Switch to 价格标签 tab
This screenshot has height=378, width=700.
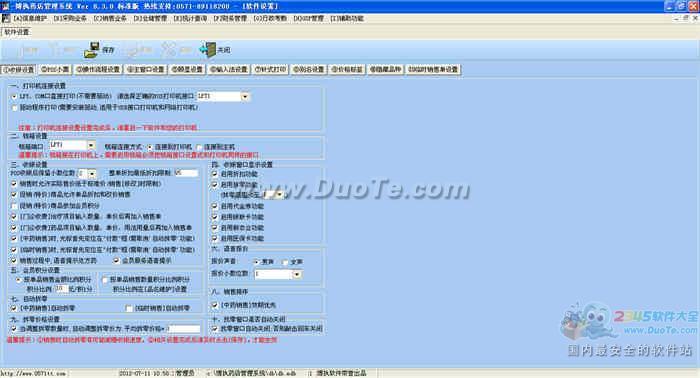pyautogui.click(x=347, y=70)
